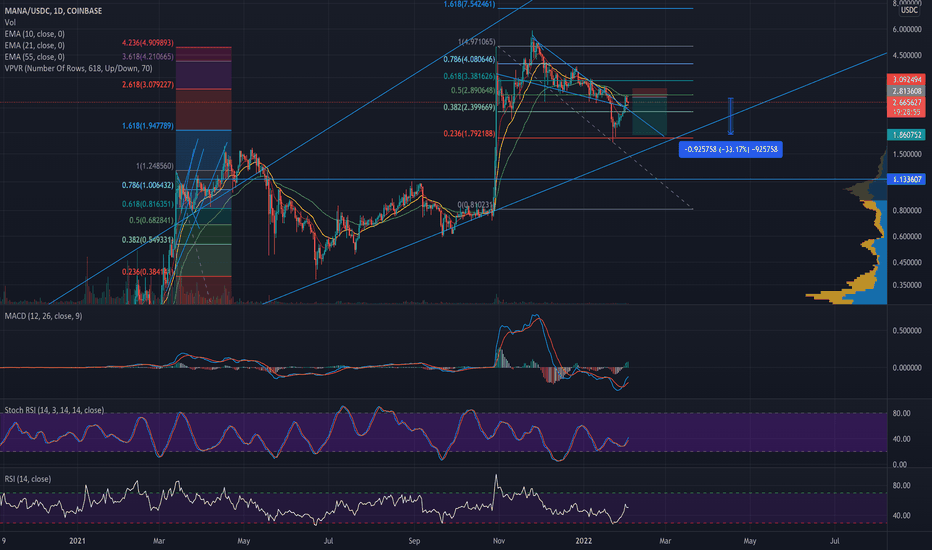Click the -0.925758 (-33.17%) measurement tooltip
The image size is (932, 550).
(x=731, y=149)
